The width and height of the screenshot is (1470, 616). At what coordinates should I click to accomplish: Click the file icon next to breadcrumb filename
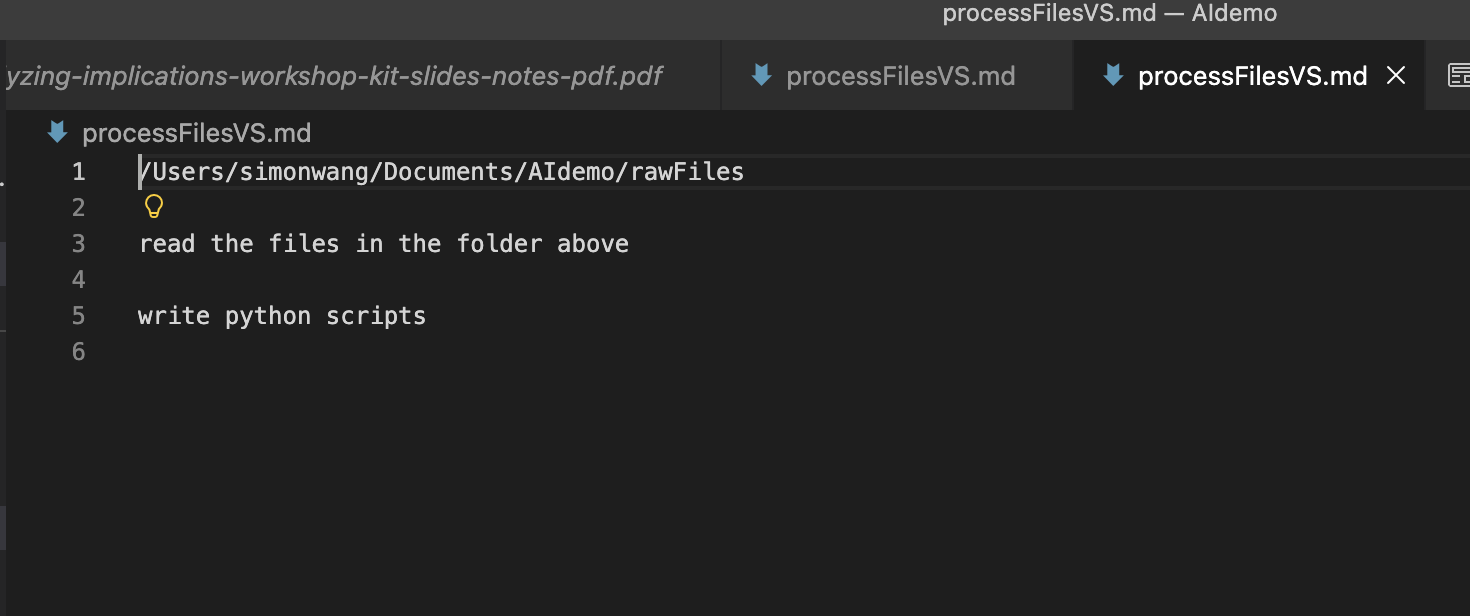coord(57,132)
